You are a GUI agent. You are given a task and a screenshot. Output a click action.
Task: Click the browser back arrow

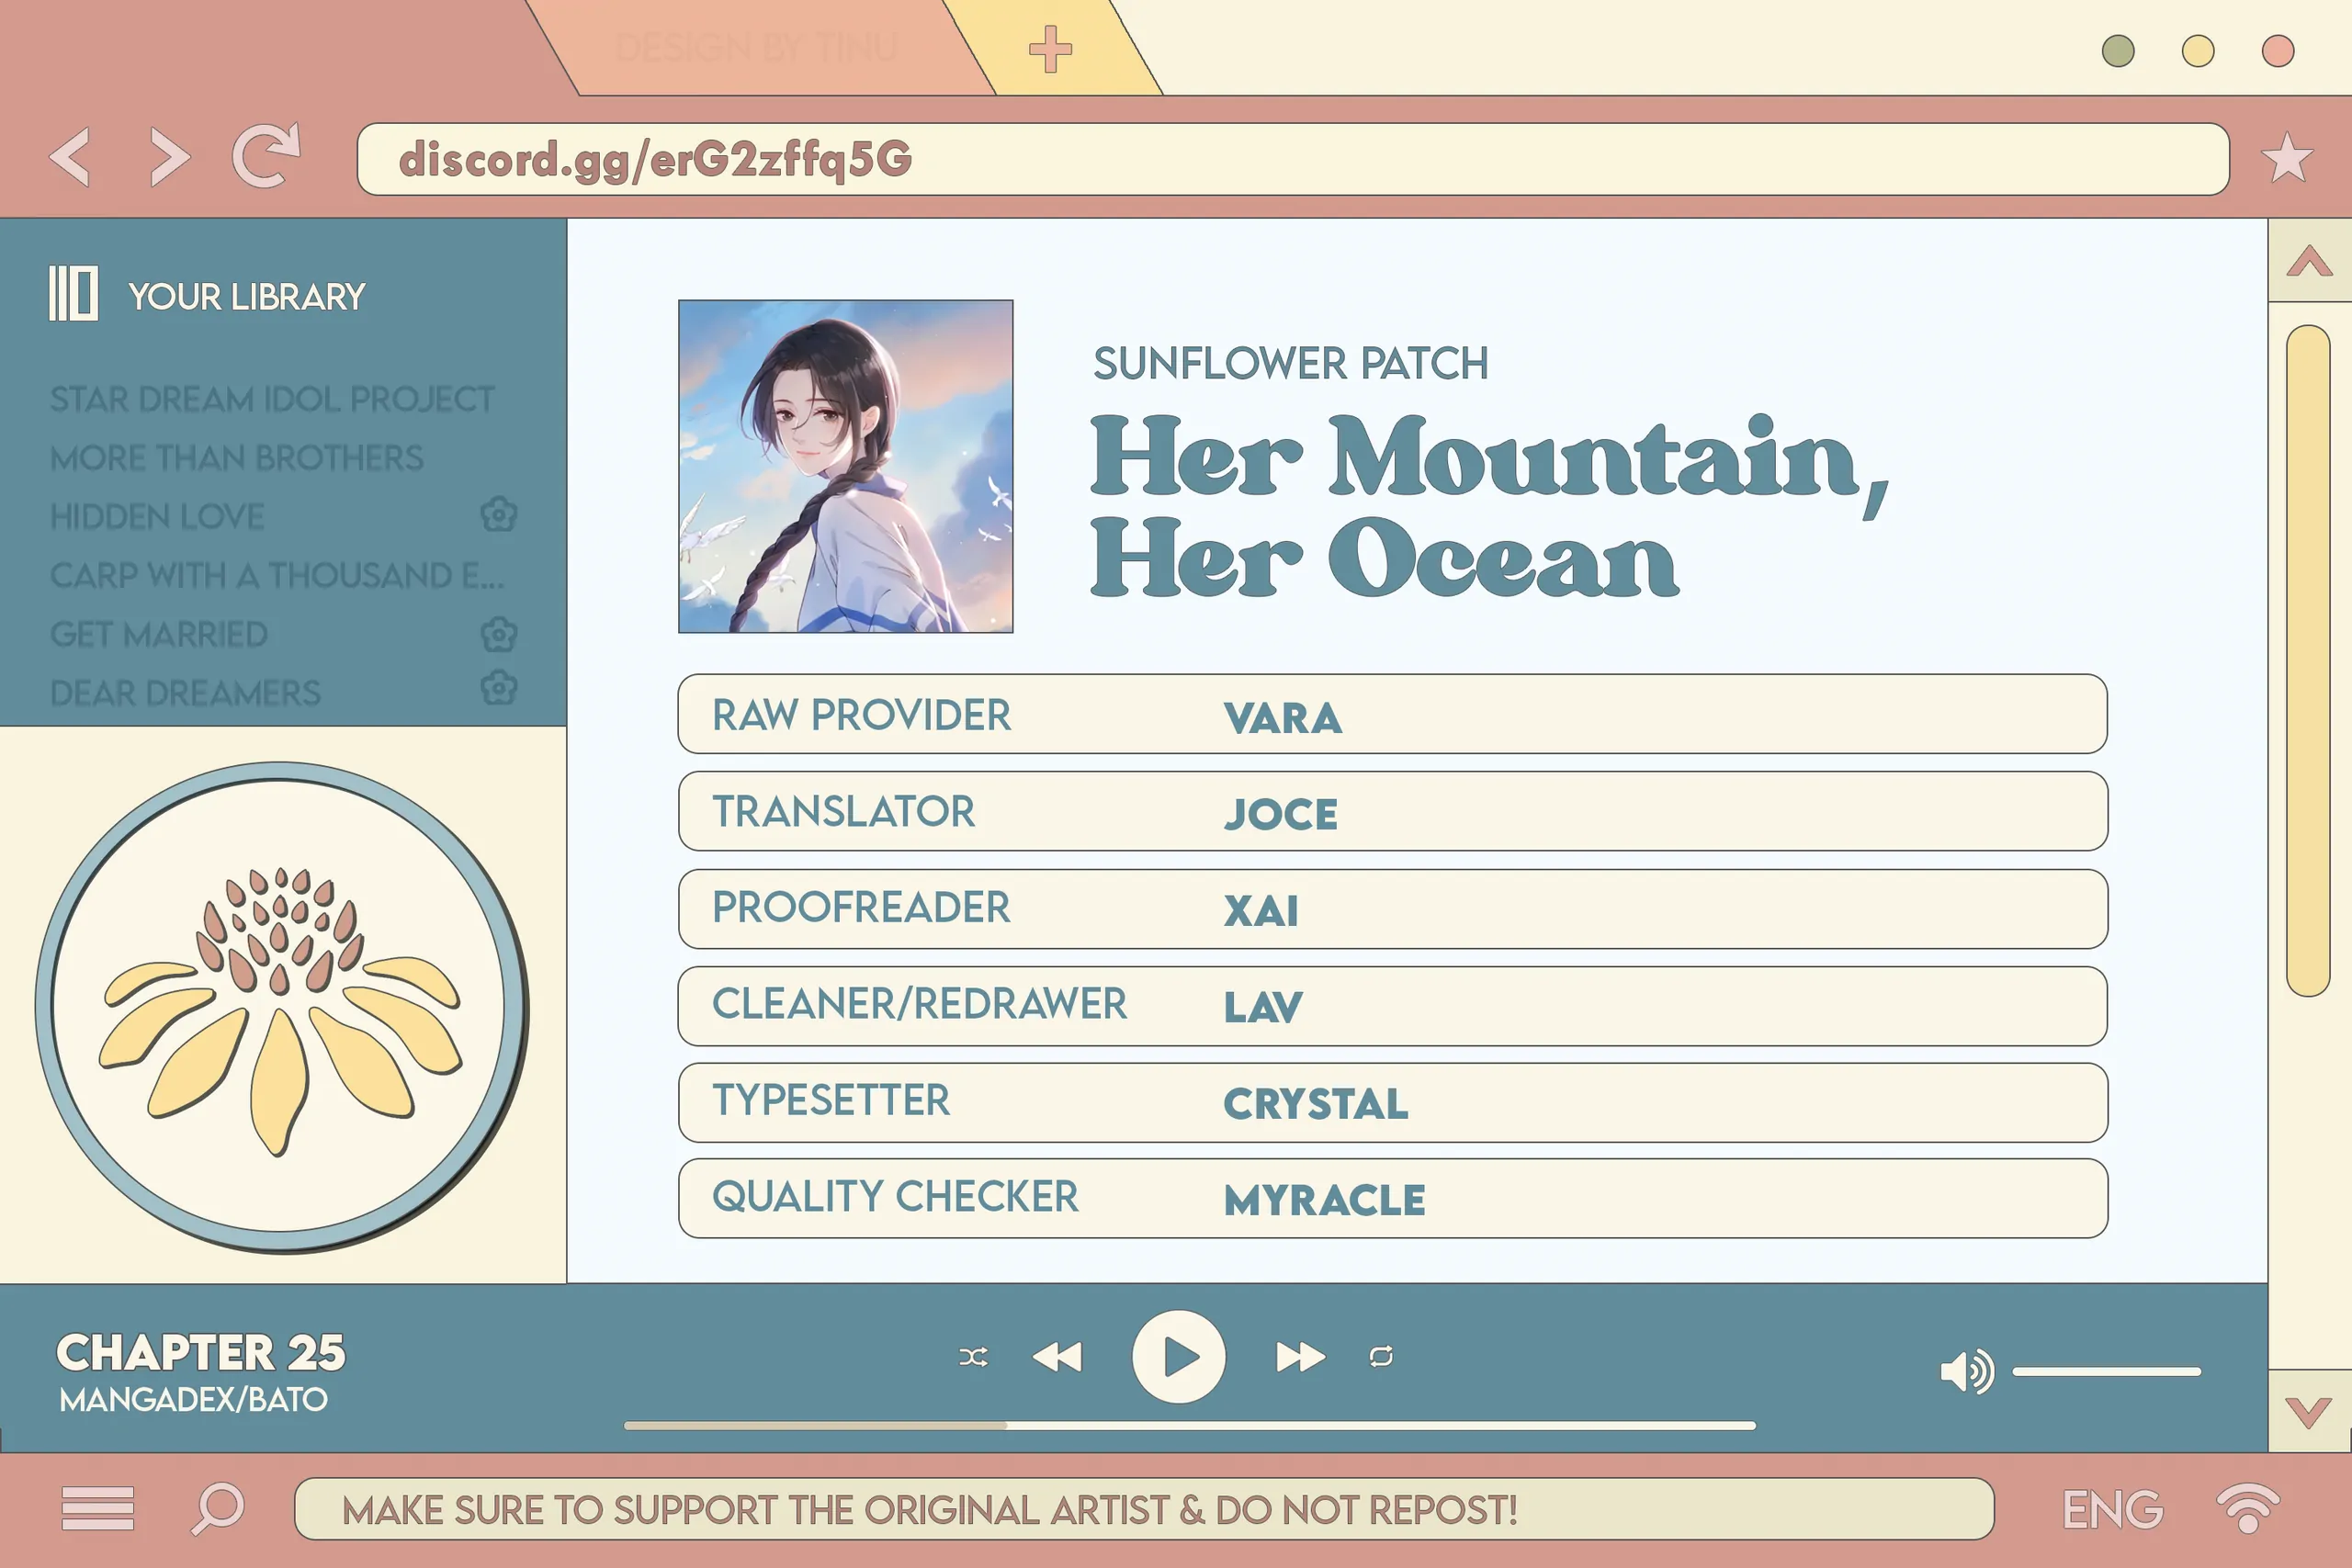pyautogui.click(x=70, y=157)
